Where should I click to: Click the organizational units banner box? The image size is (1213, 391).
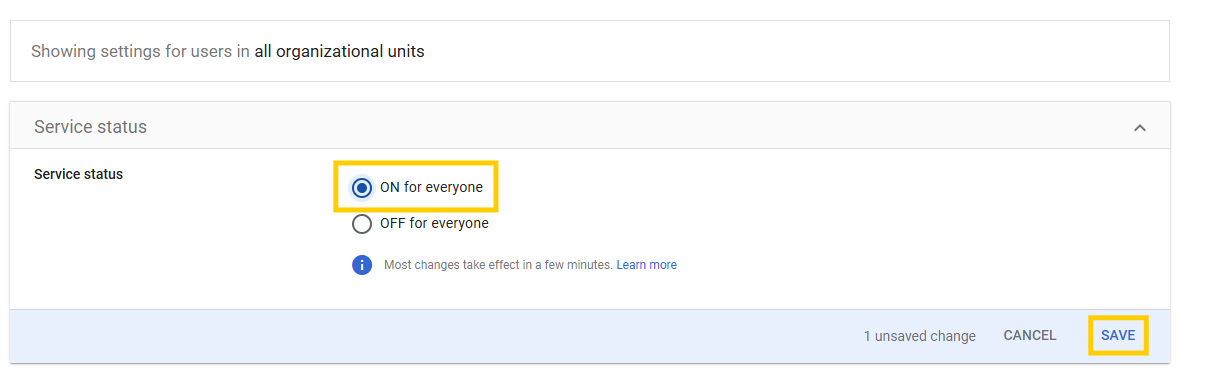pyautogui.click(x=589, y=50)
